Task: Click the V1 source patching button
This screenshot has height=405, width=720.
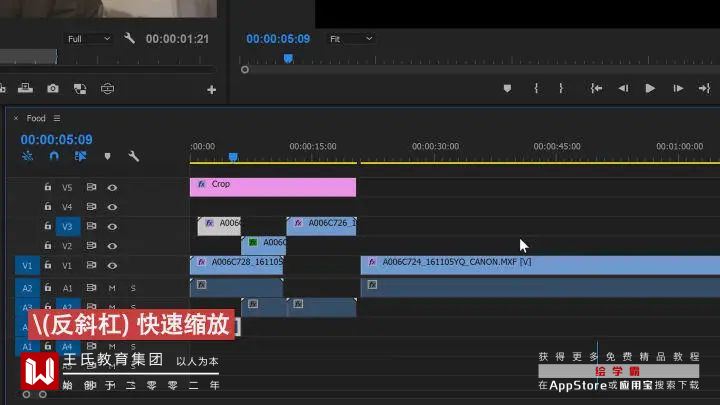Action: [x=27, y=265]
